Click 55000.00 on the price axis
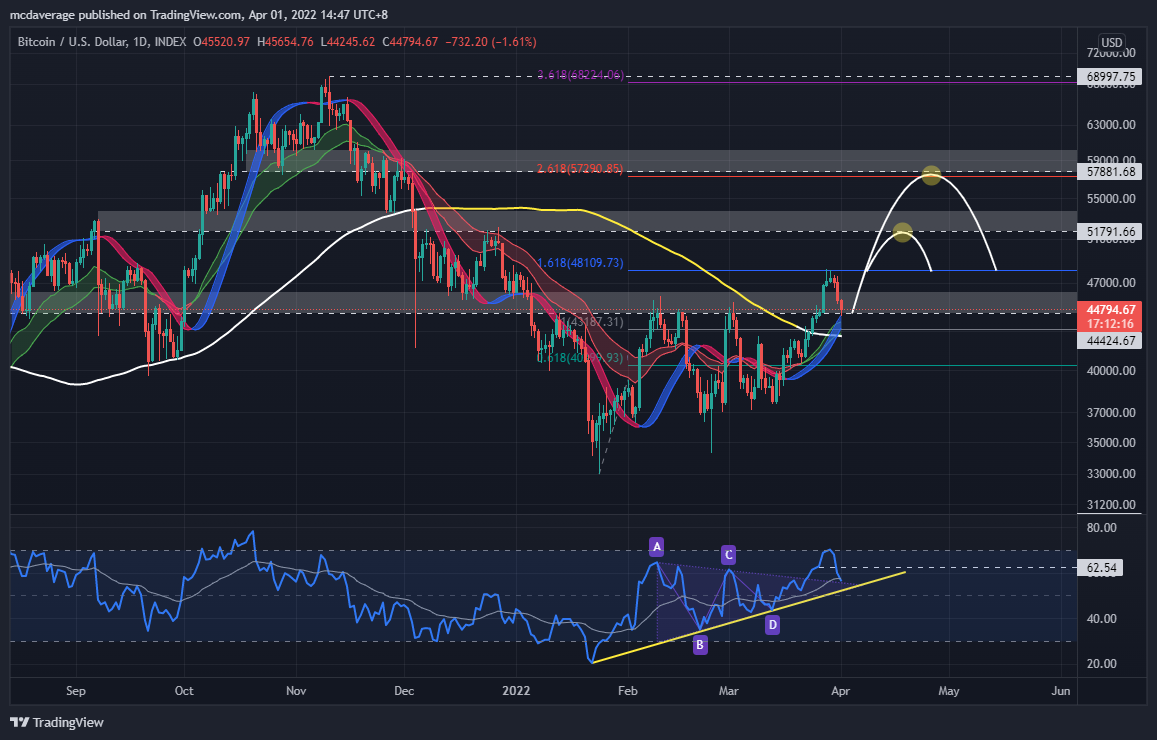The height and width of the screenshot is (740, 1157). pyautogui.click(x=1111, y=198)
